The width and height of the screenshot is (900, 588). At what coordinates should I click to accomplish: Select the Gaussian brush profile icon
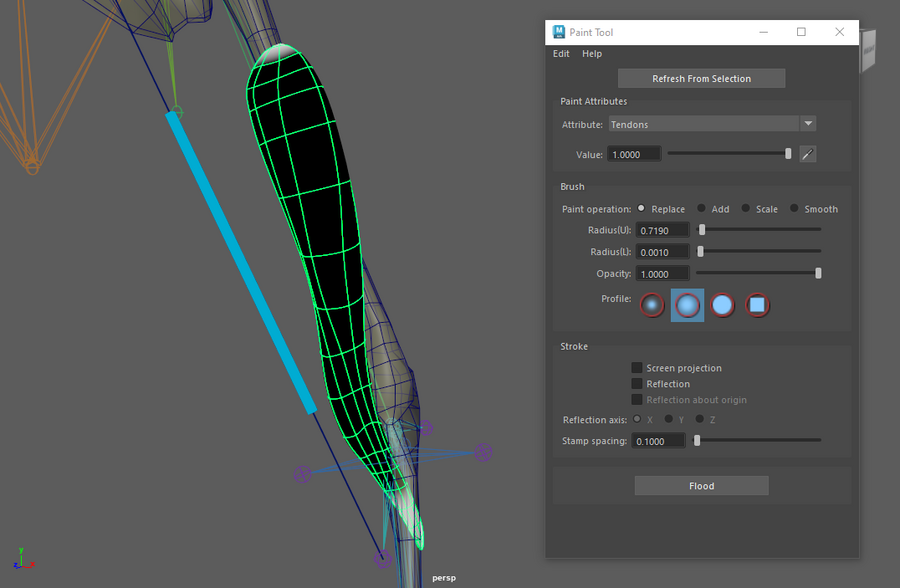click(652, 305)
